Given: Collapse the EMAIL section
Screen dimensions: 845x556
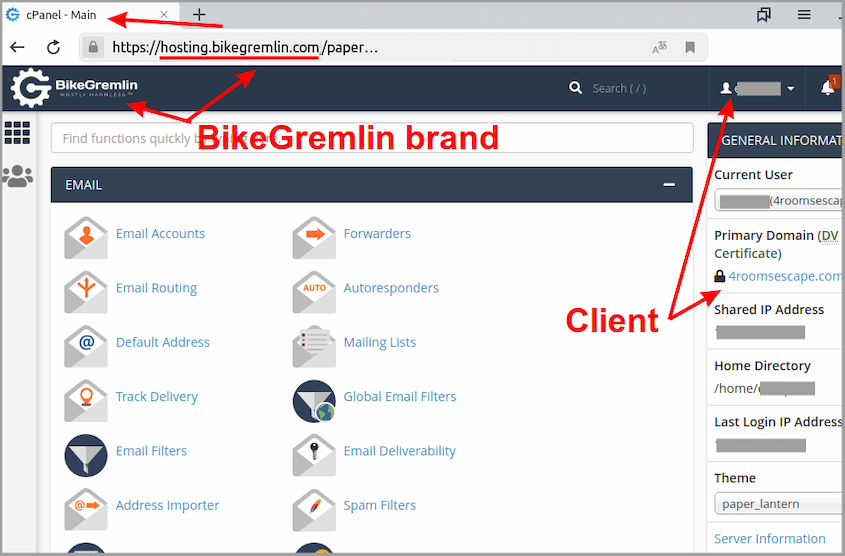Looking at the screenshot, I should 669,185.
